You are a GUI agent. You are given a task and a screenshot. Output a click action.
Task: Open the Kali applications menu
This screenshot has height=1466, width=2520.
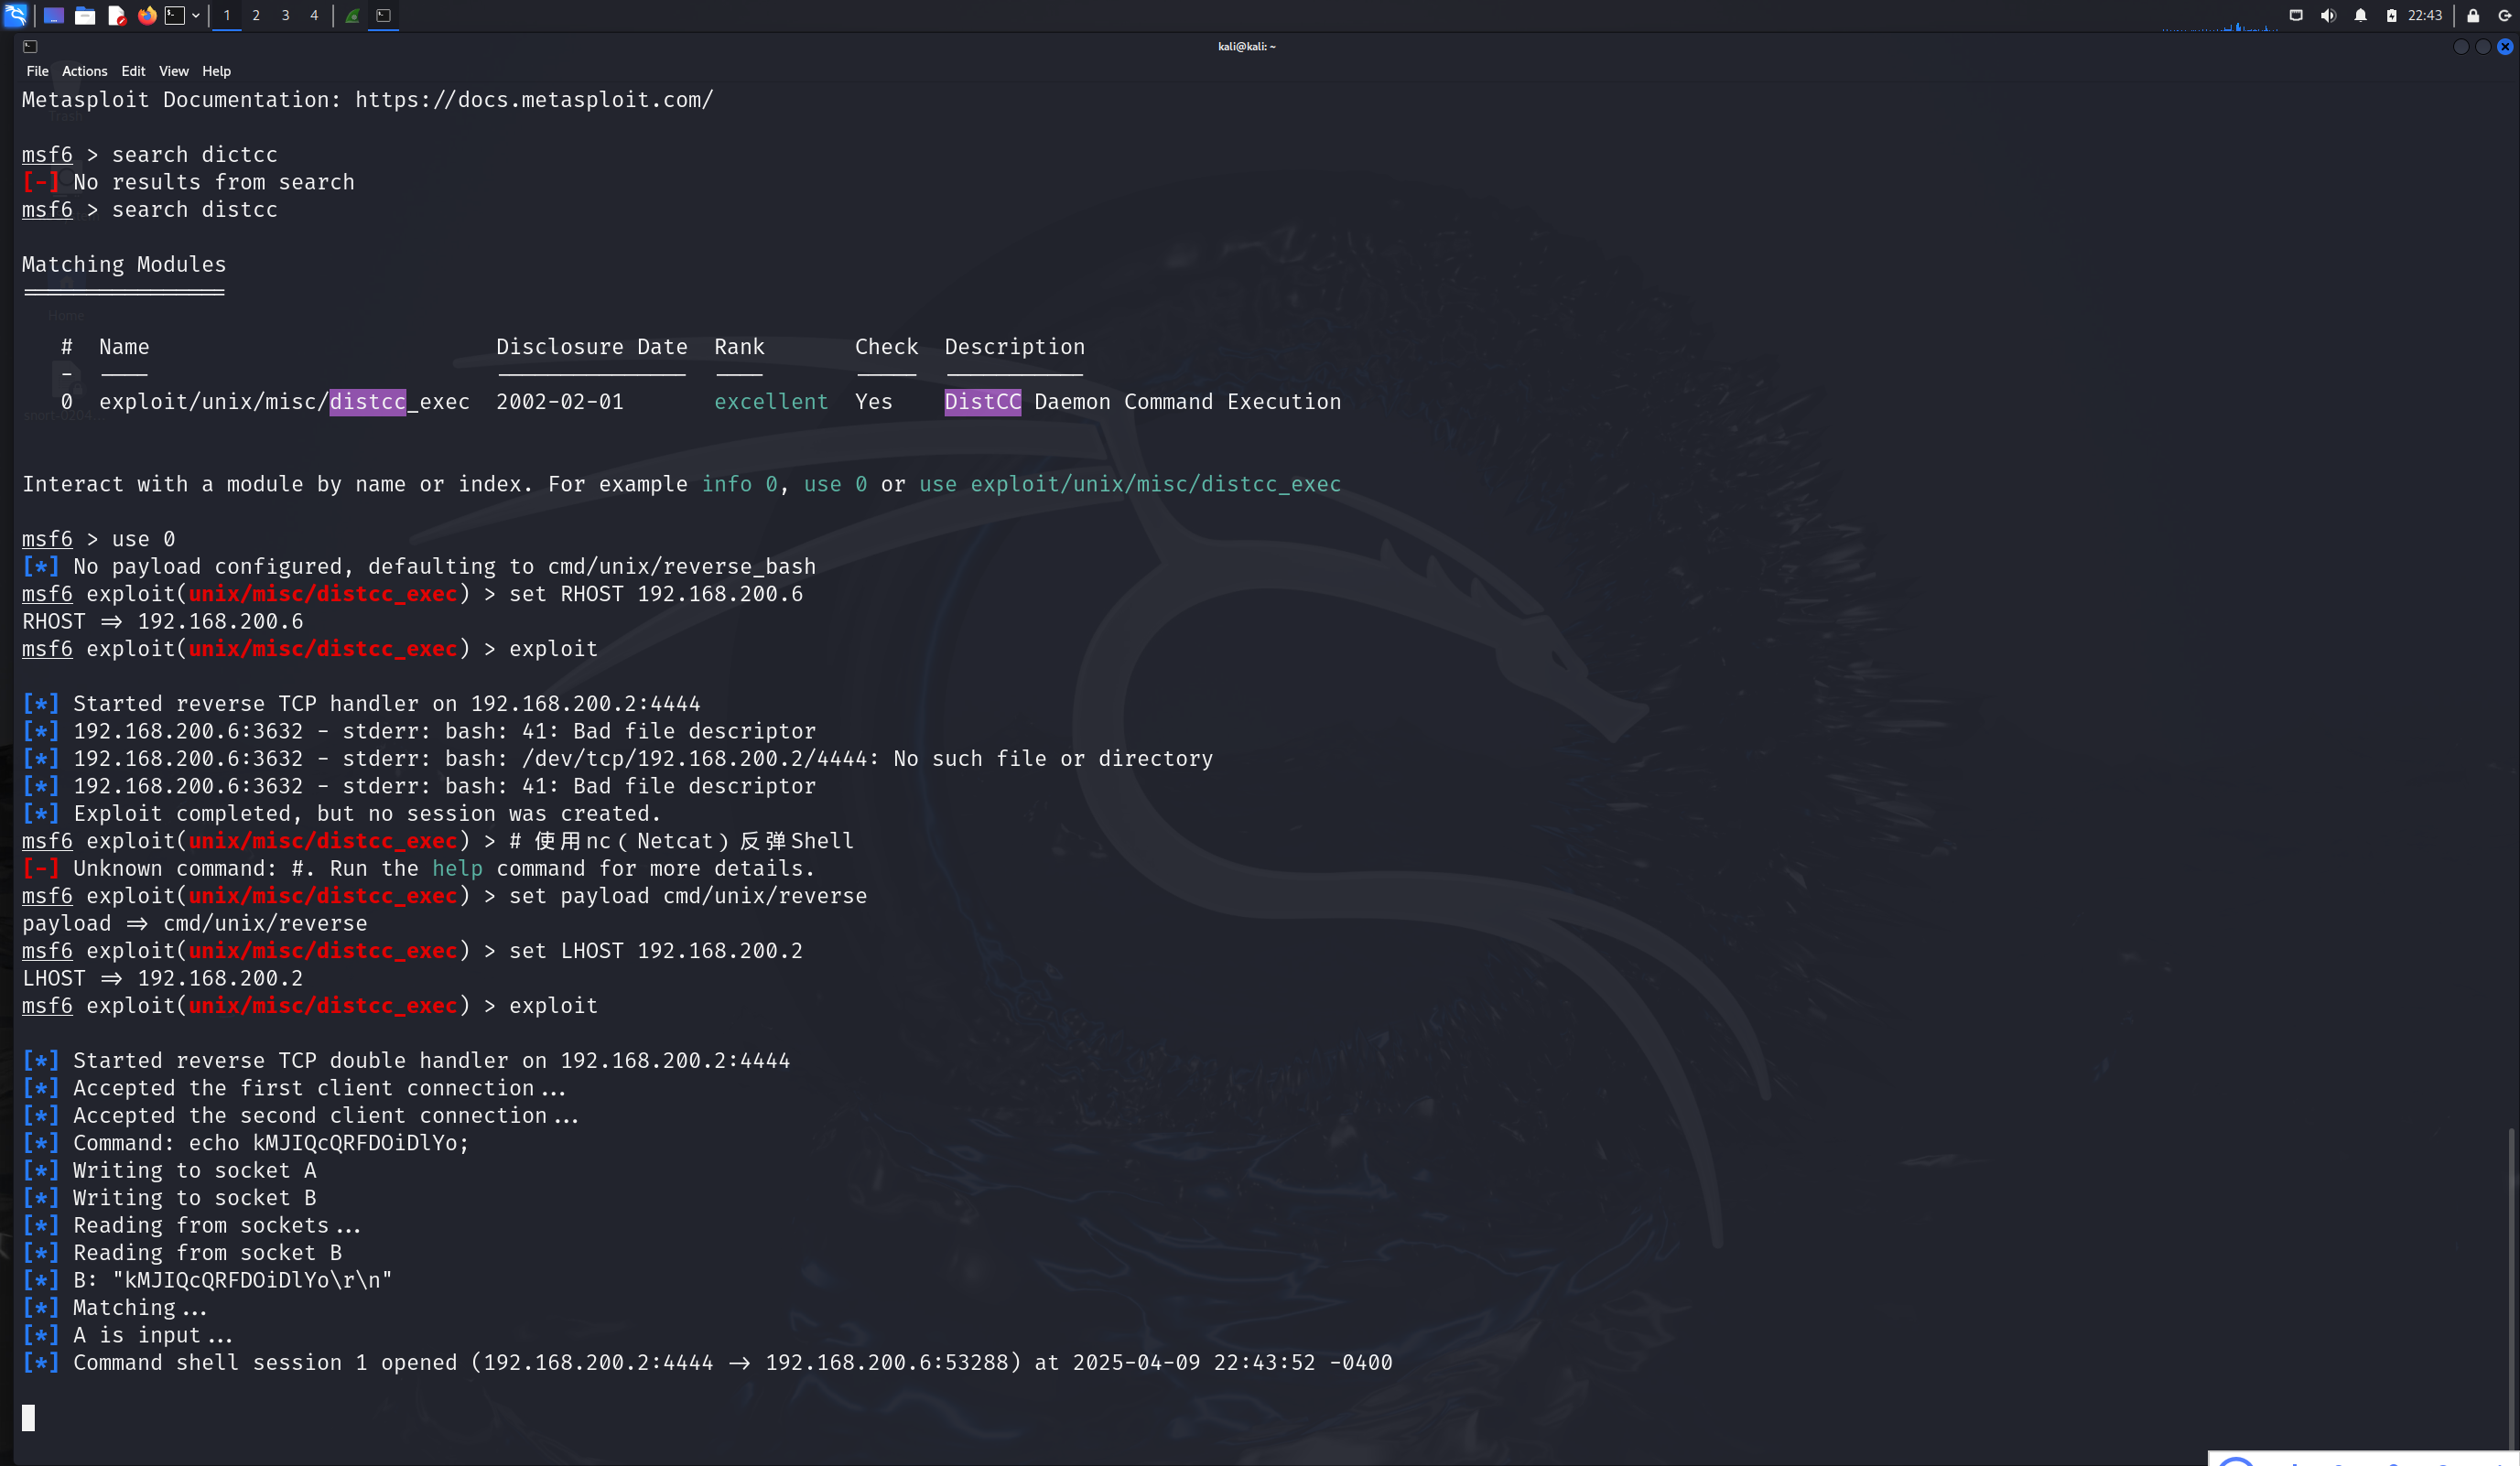[x=15, y=15]
